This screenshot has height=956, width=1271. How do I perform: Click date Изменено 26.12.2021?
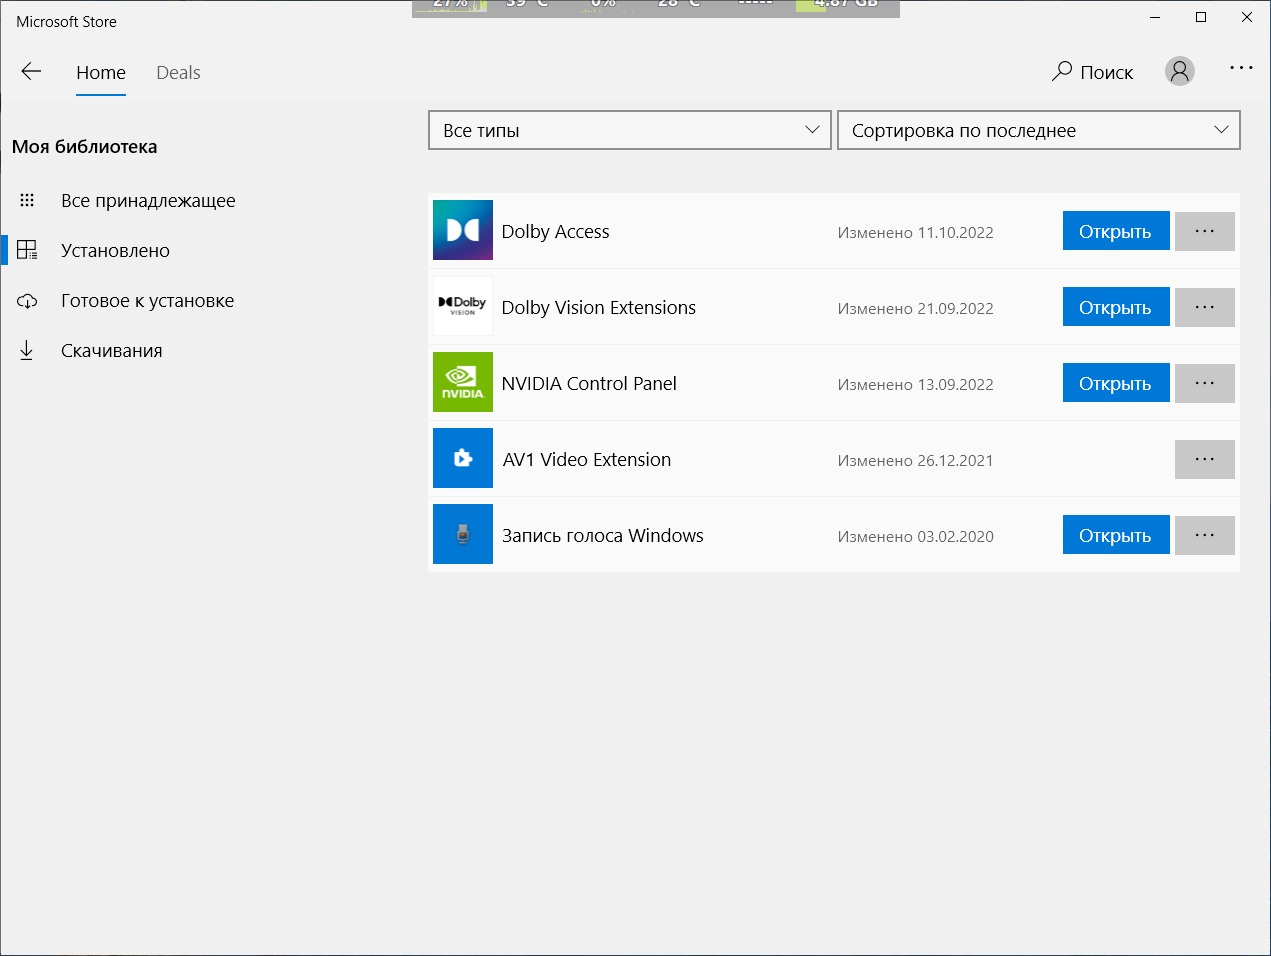[916, 460]
